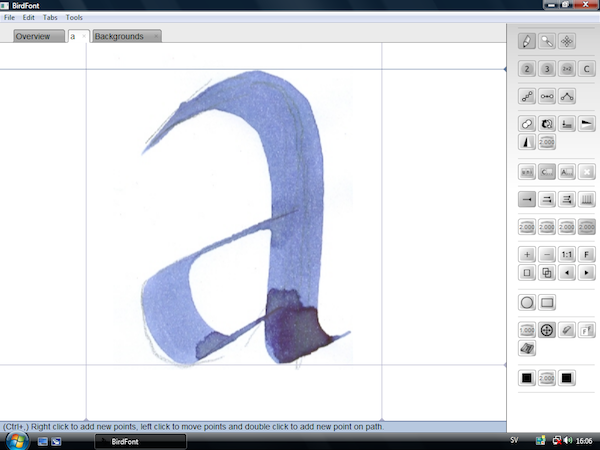
Task: Toggle cubic points mode button '3'
Action: click(547, 69)
